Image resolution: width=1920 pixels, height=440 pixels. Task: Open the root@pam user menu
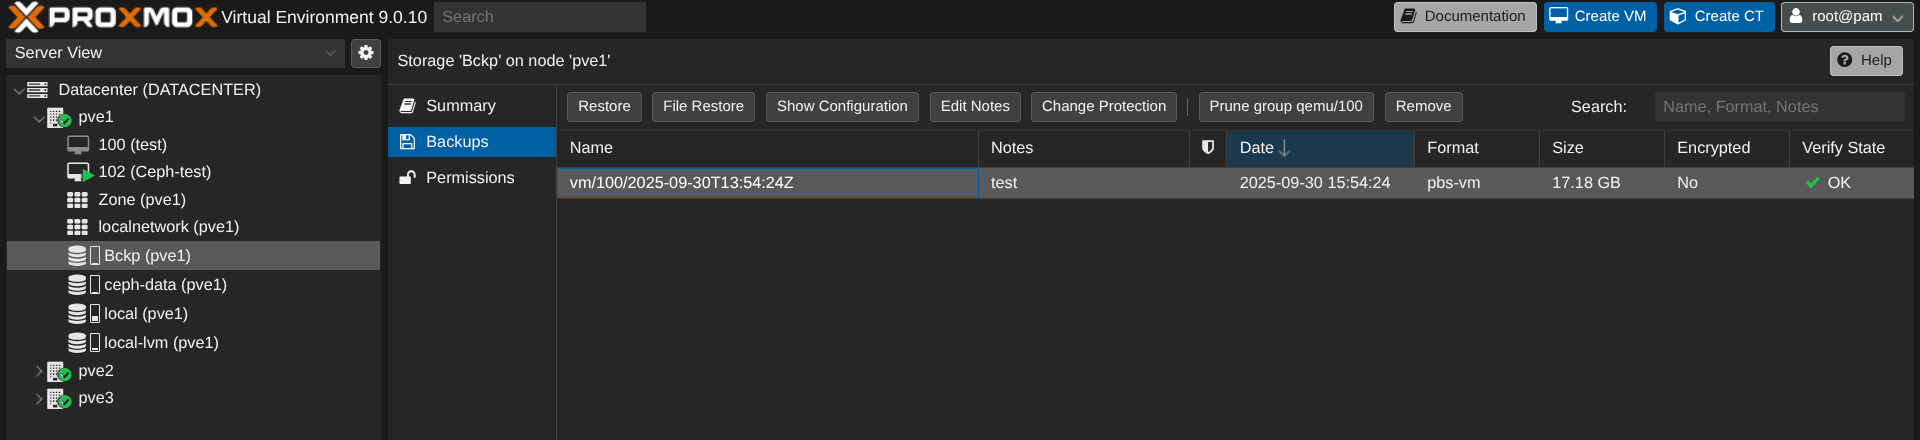pos(1846,17)
